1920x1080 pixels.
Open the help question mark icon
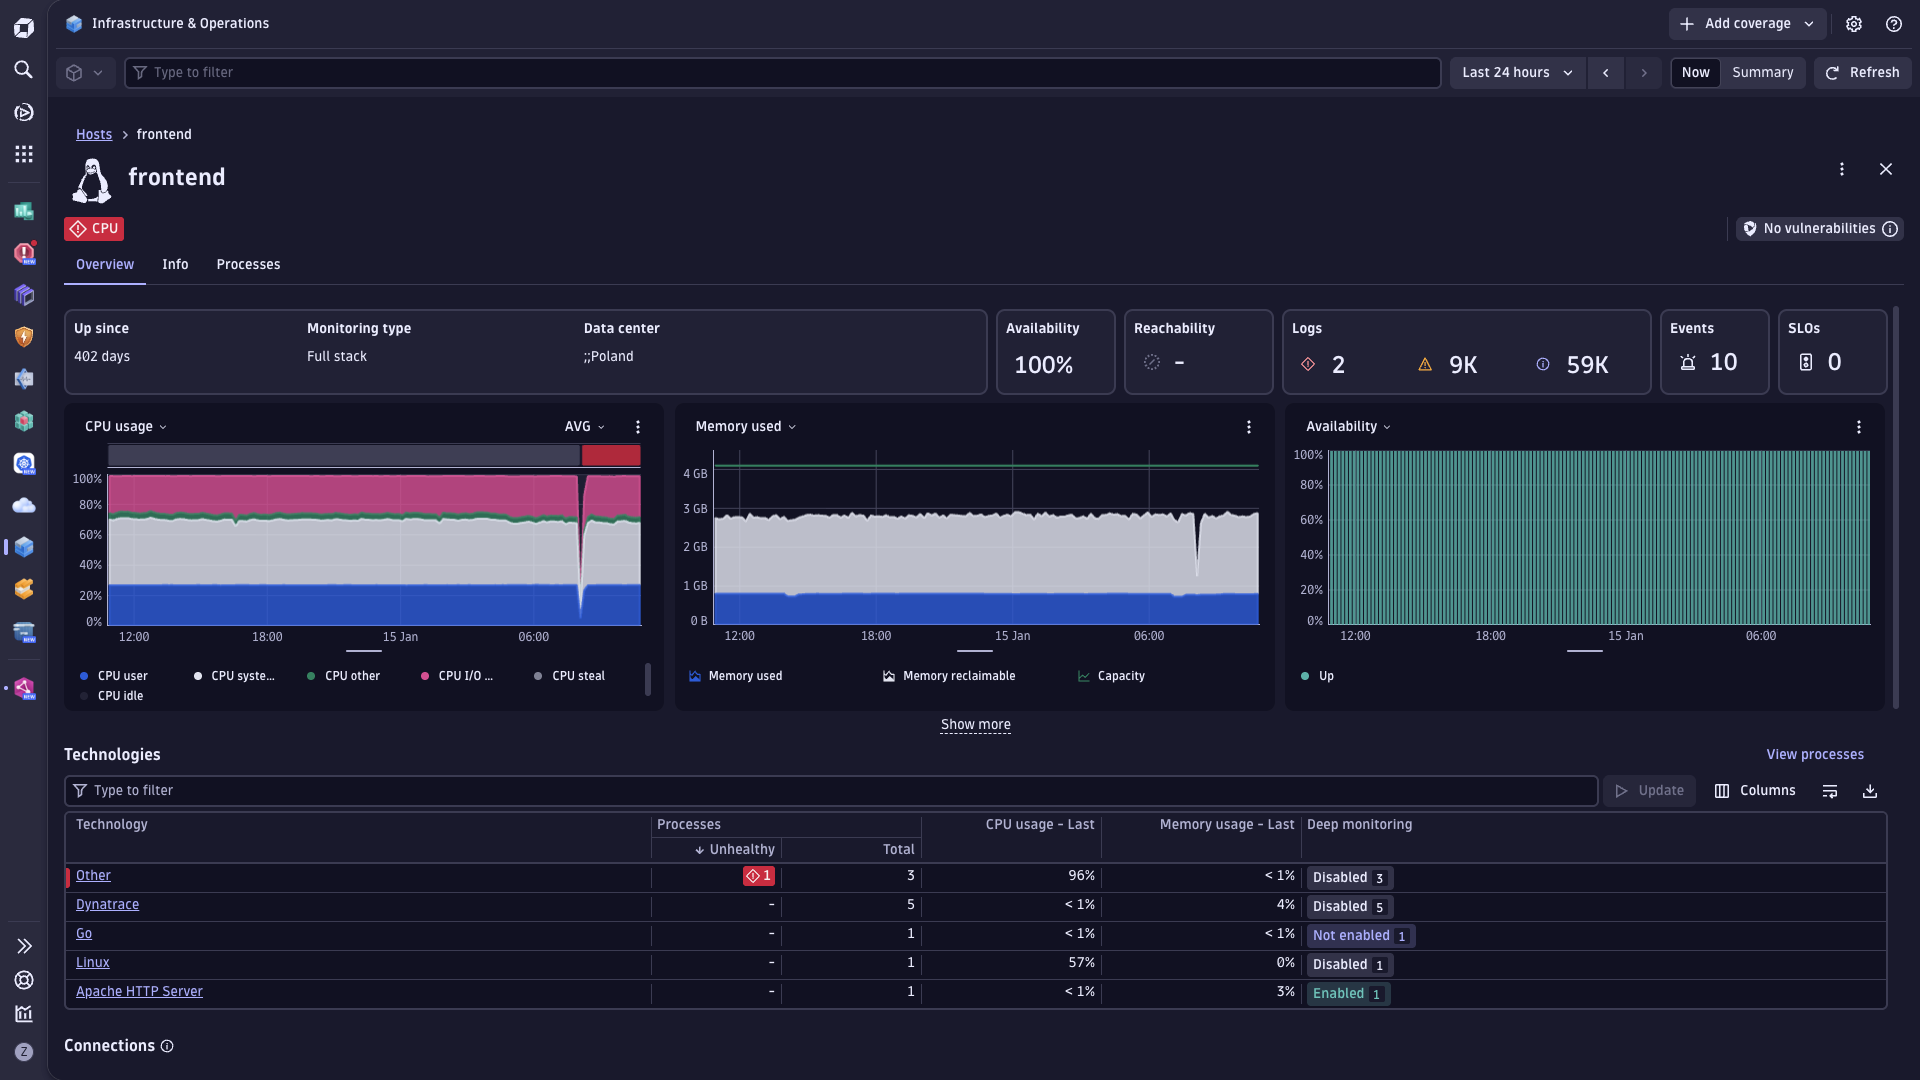click(1894, 24)
